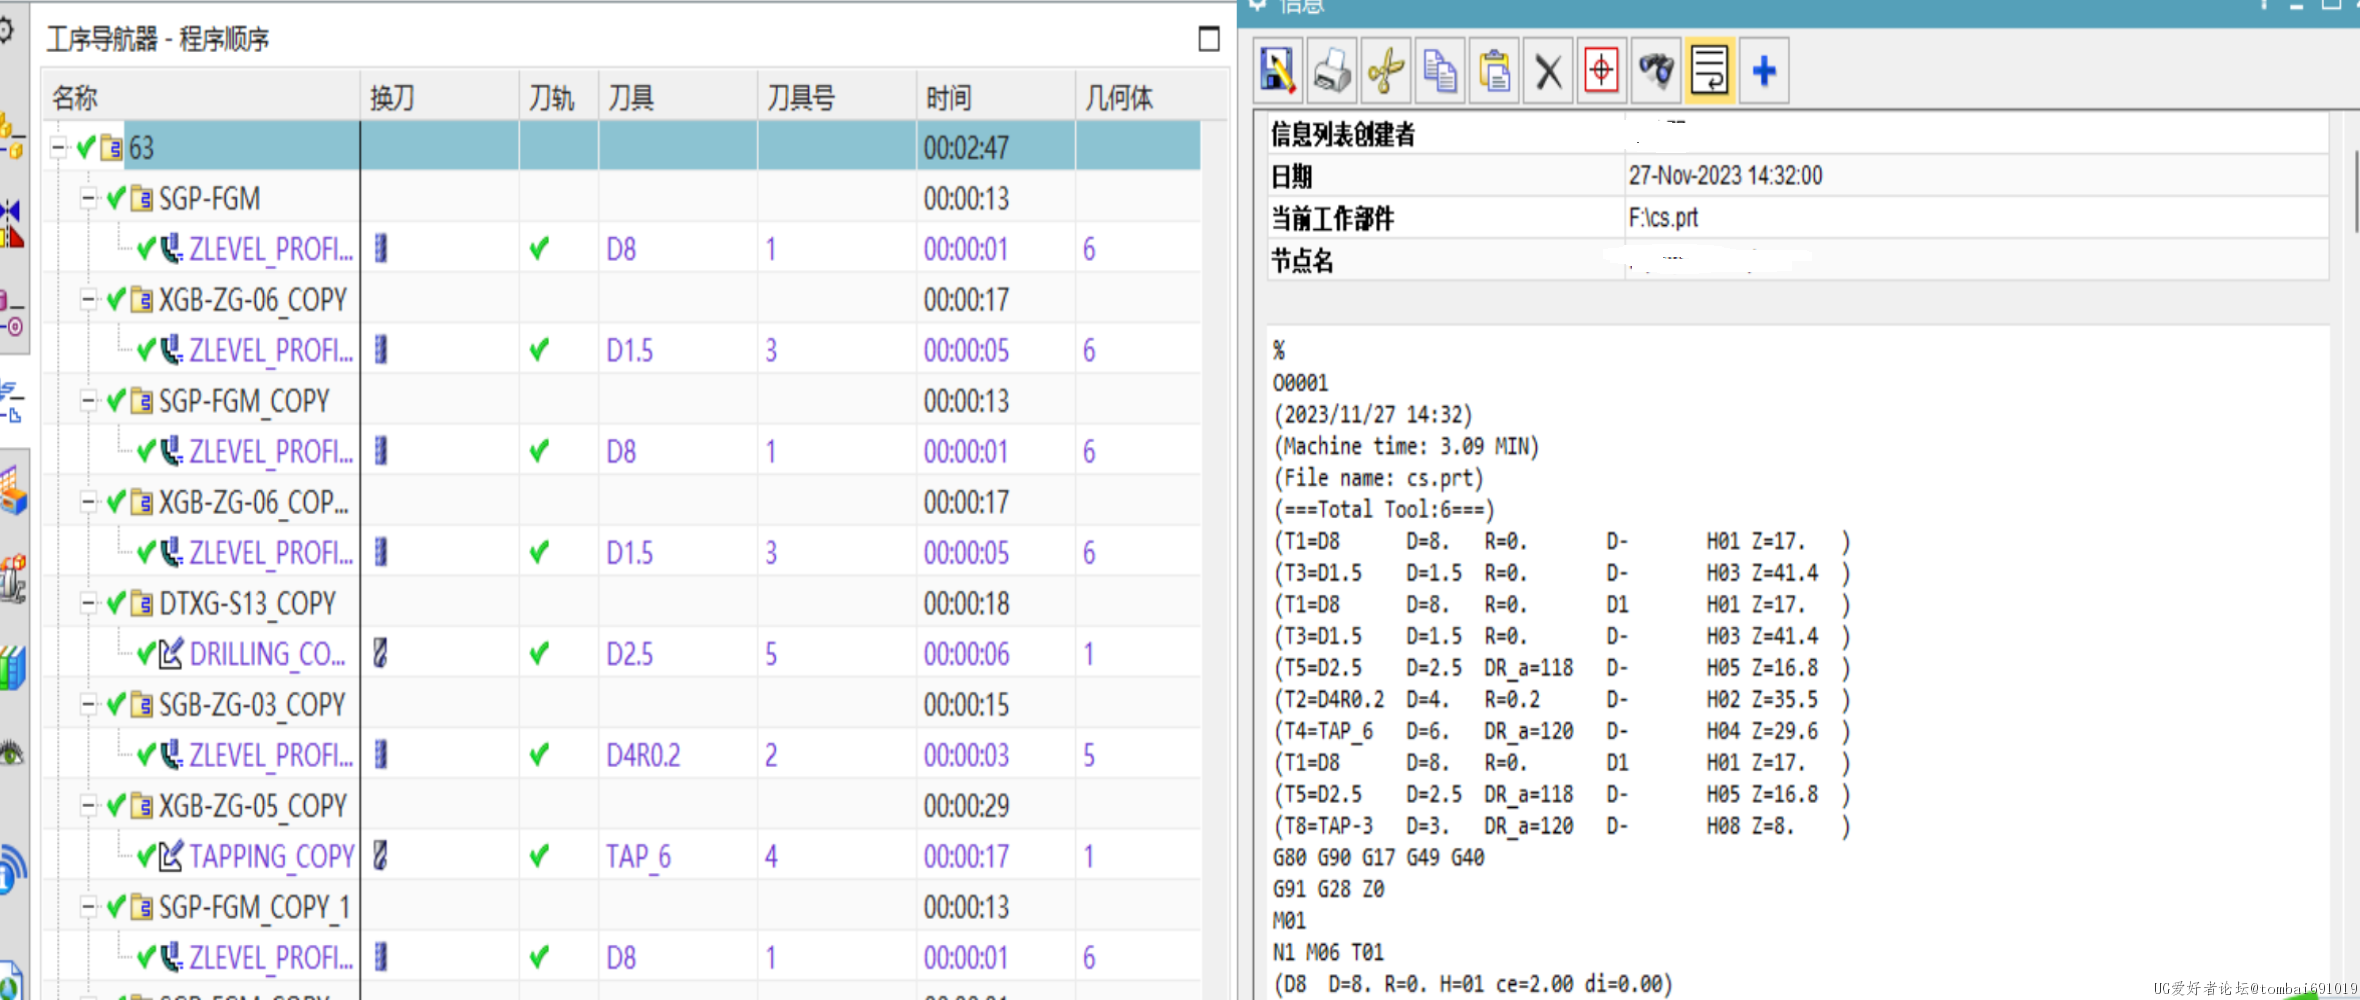
Task: Print the information listing
Action: pyautogui.click(x=1332, y=71)
